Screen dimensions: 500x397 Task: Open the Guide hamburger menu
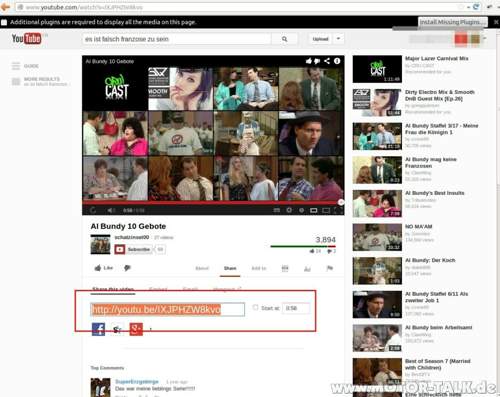16,66
